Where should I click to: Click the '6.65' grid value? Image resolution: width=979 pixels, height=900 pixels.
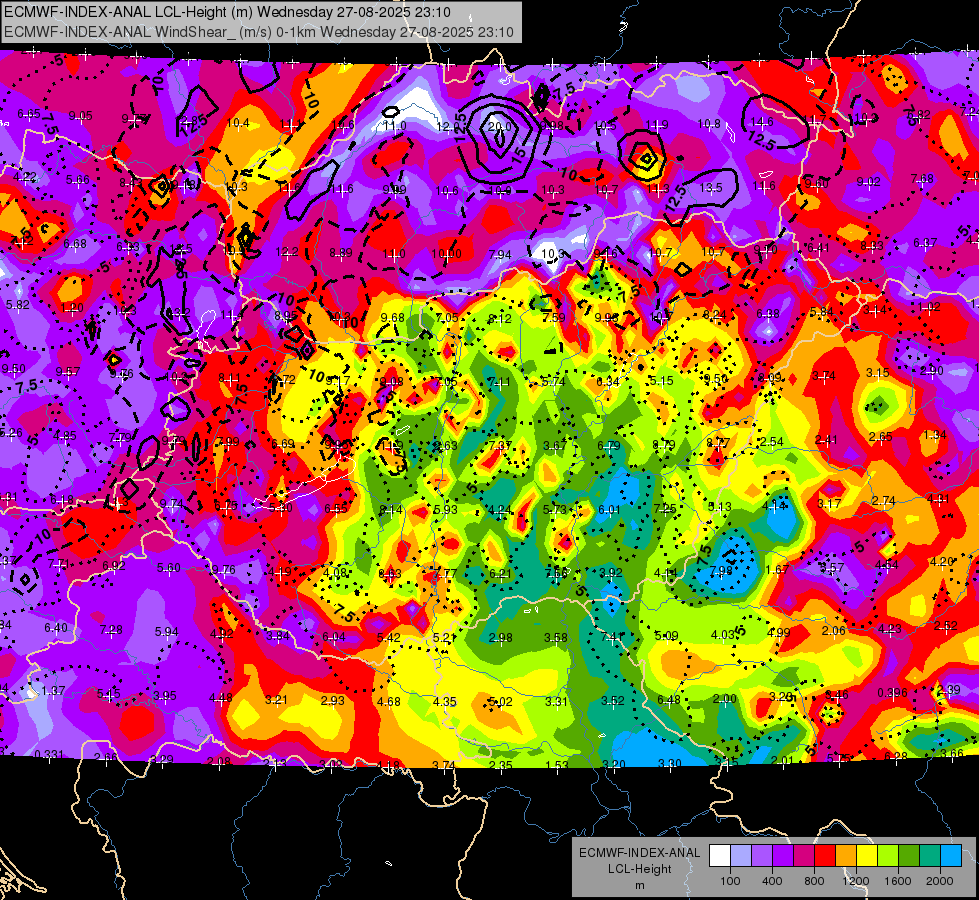coord(29,114)
